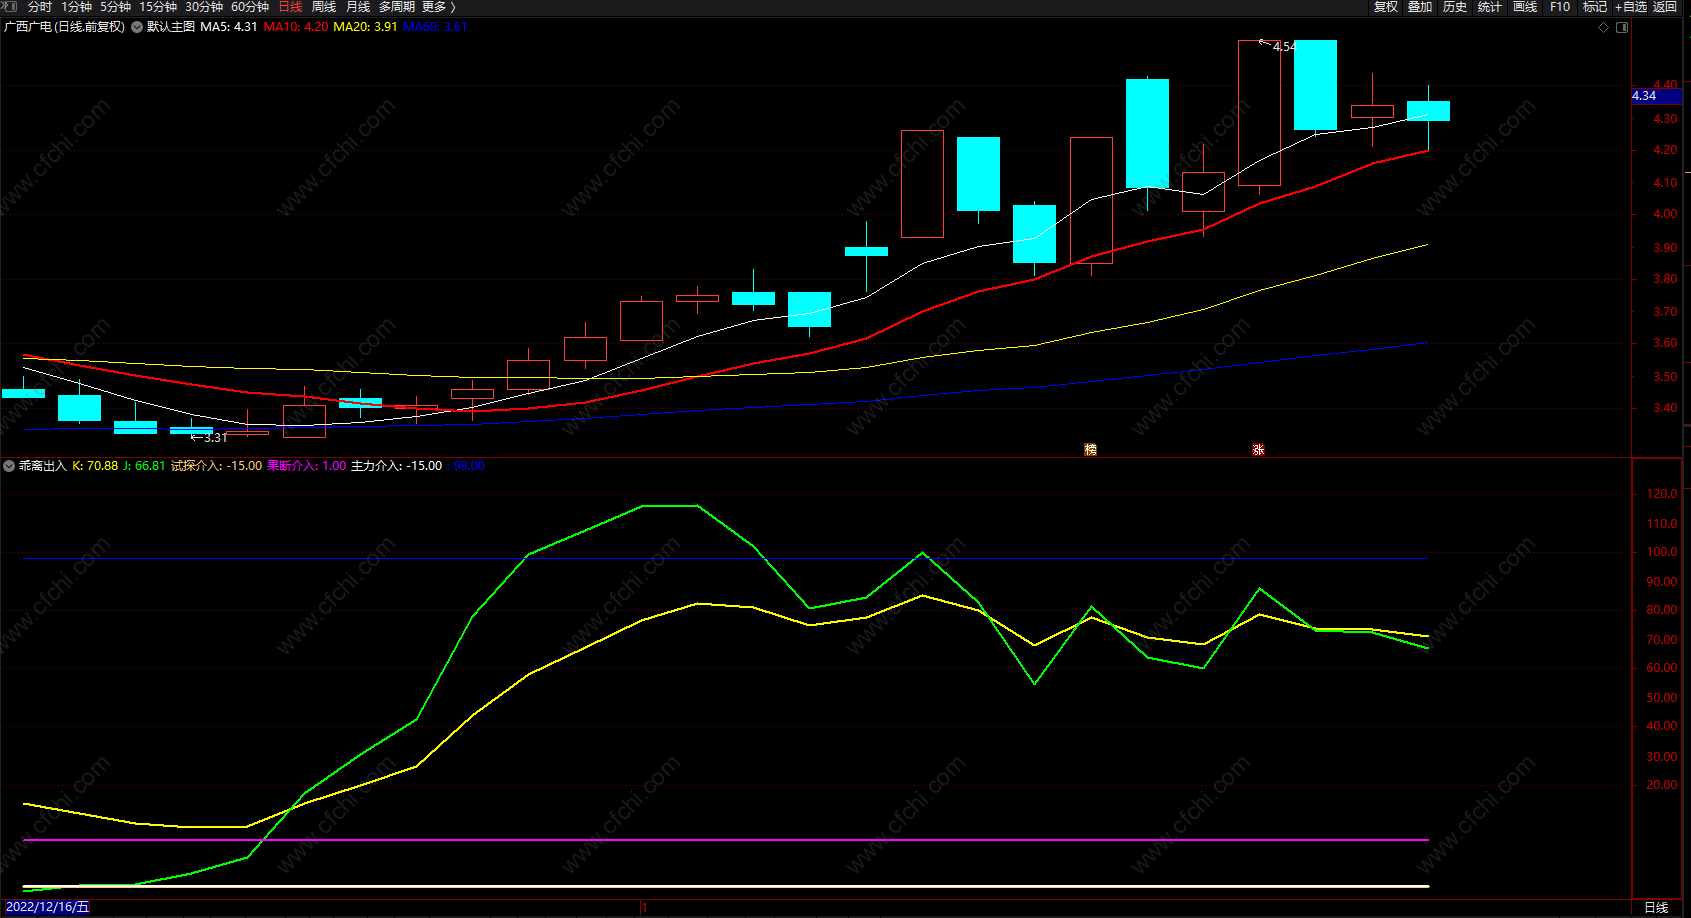The image size is (1691, 918).
Task: Click the 2022/12/16 date label in timeline
Action: [x=47, y=907]
